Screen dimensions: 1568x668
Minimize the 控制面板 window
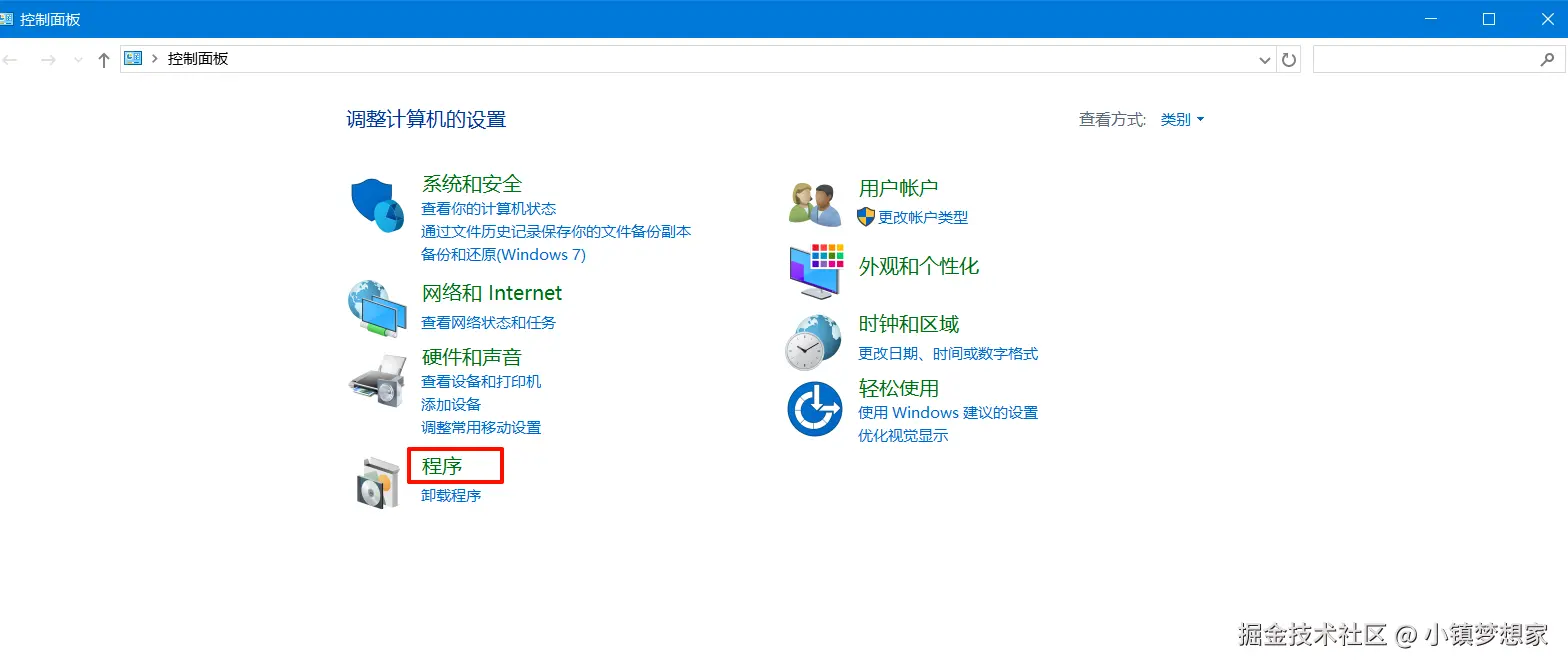1430,19
